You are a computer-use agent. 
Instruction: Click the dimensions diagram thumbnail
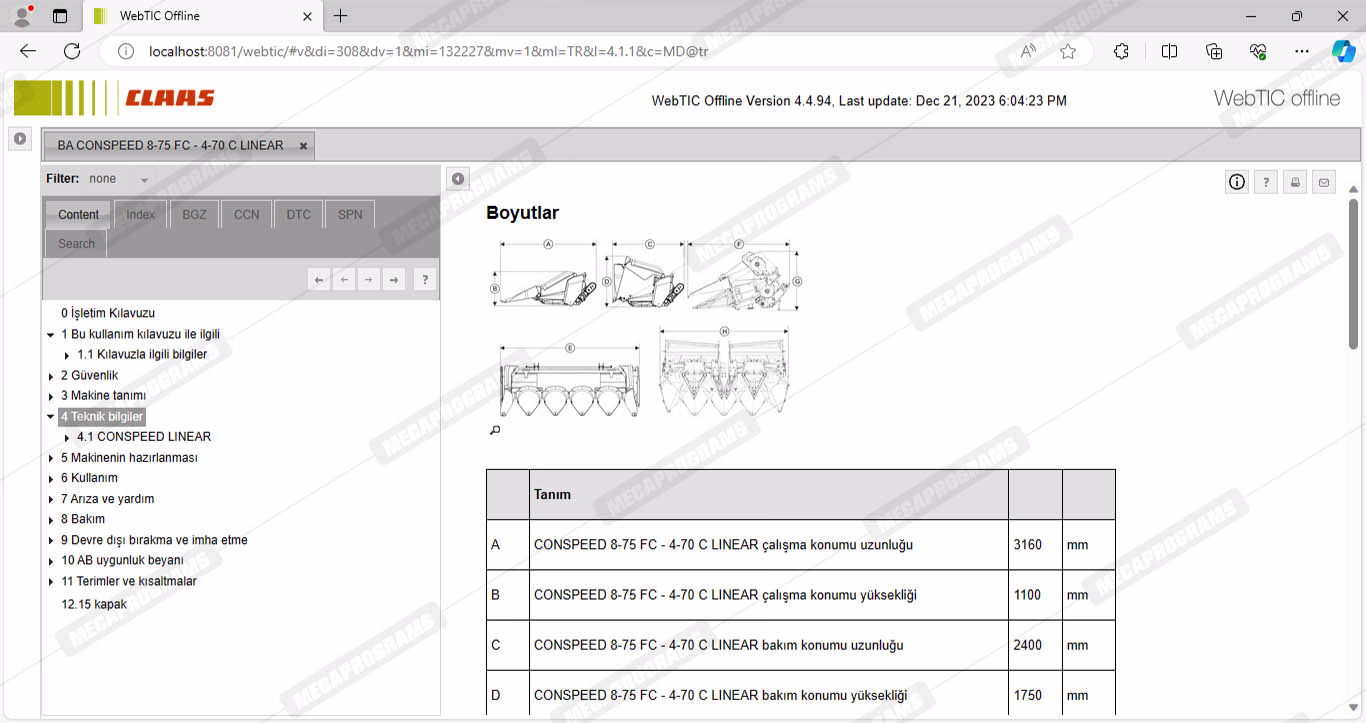point(645,328)
